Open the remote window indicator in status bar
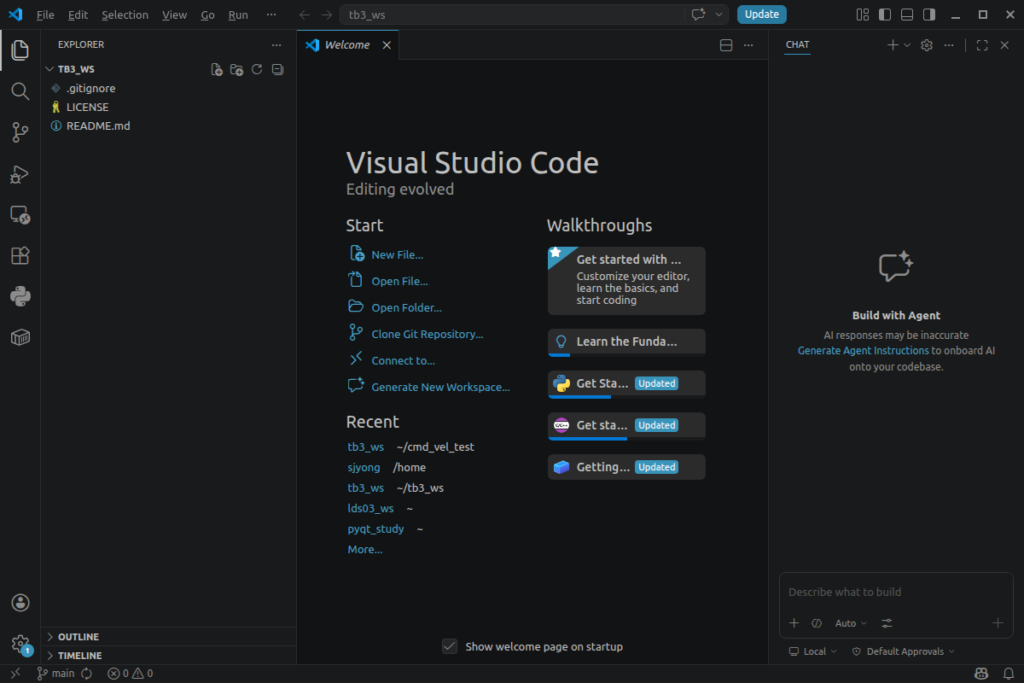 tap(15, 673)
